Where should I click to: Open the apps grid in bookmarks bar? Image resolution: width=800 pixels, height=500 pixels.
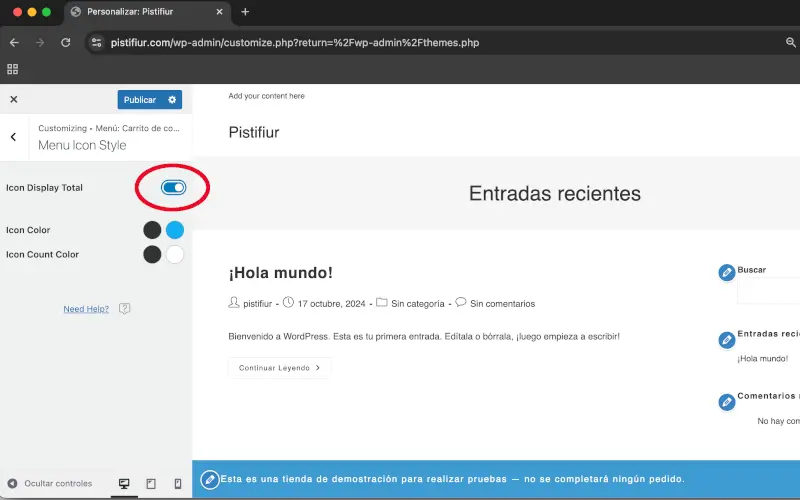tap(13, 69)
